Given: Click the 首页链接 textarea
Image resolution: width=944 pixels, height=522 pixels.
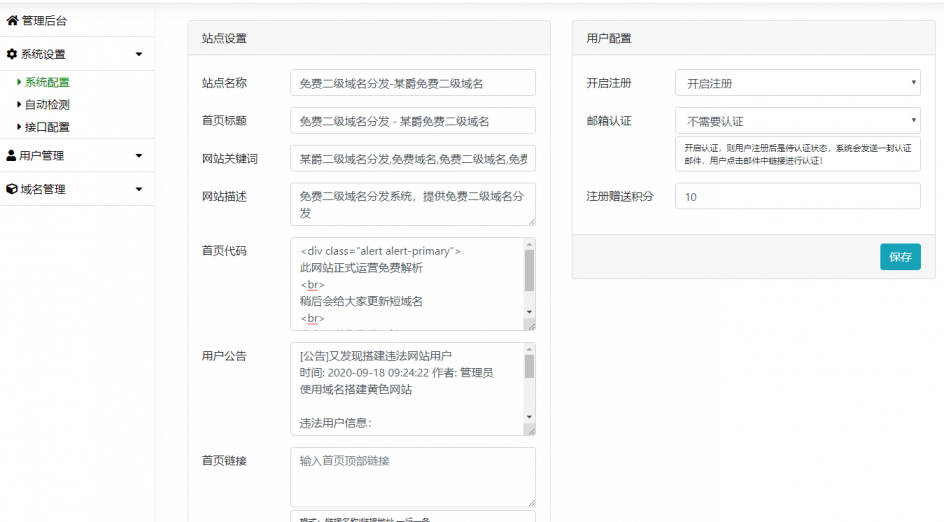Looking at the screenshot, I should pyautogui.click(x=413, y=477).
